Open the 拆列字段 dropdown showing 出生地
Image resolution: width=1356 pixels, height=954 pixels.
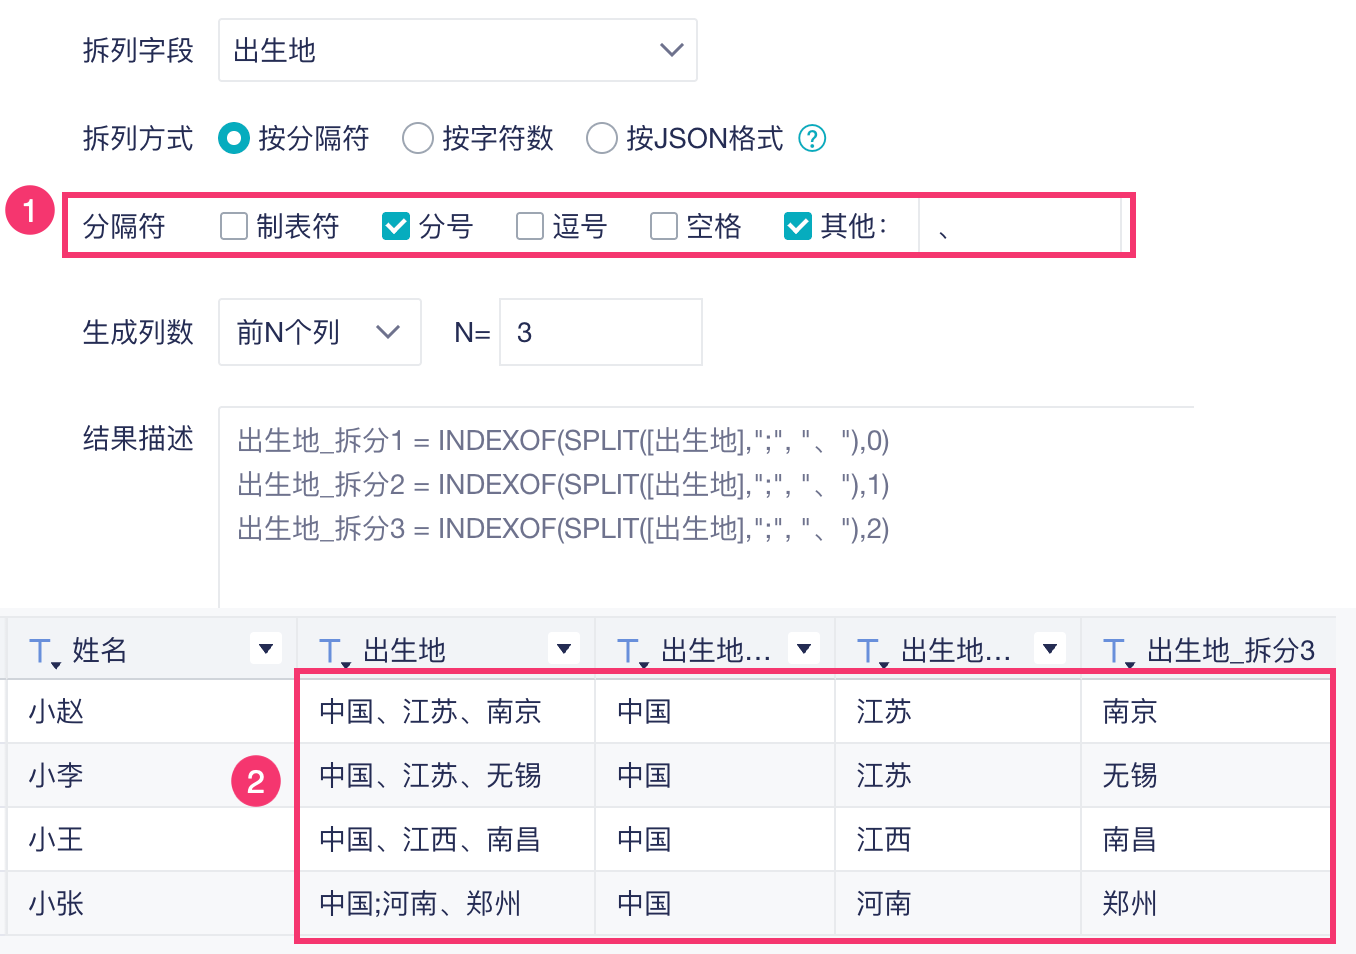coord(457,50)
